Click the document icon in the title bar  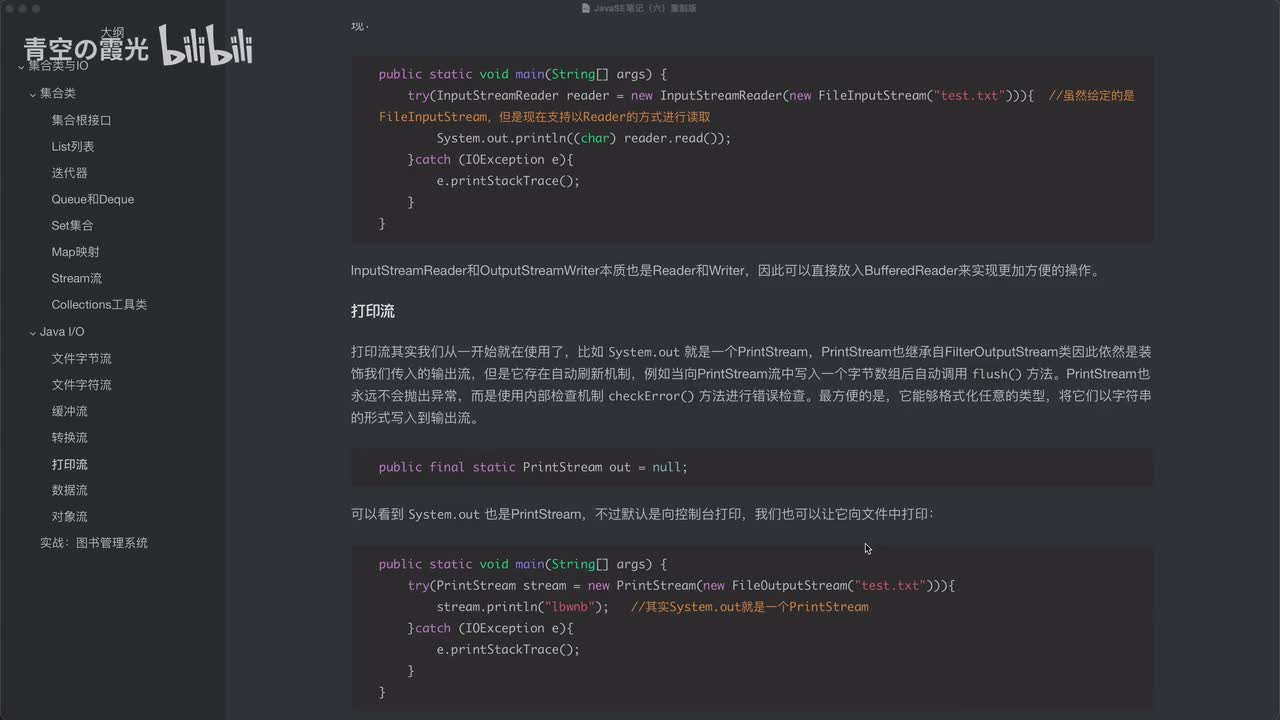click(x=586, y=8)
